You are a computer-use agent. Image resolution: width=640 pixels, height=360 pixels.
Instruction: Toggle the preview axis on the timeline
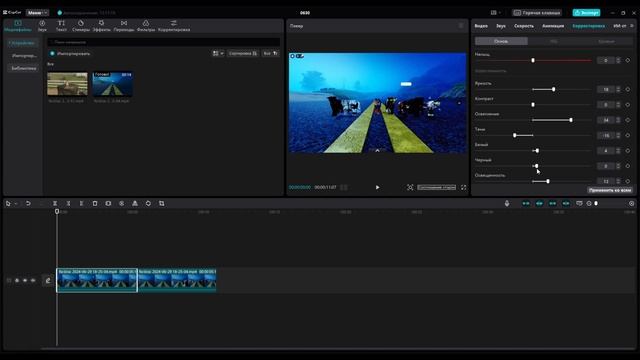point(566,203)
